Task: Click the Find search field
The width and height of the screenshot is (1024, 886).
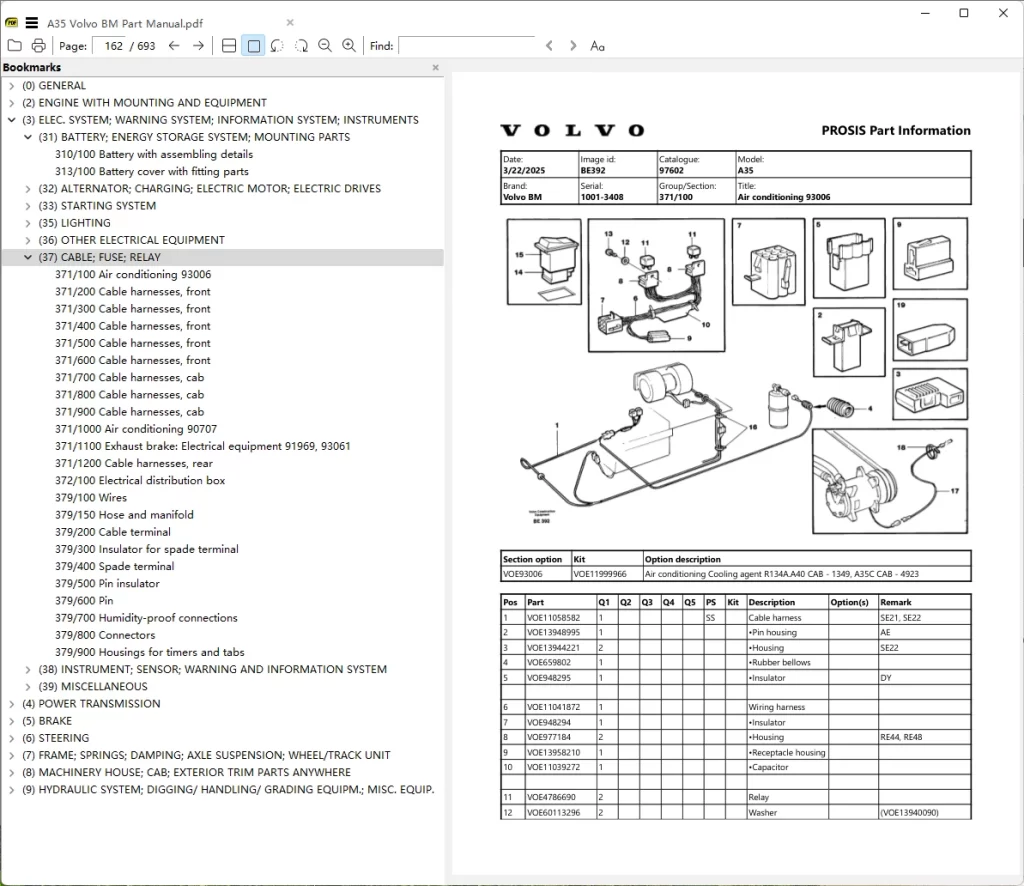Action: point(466,46)
